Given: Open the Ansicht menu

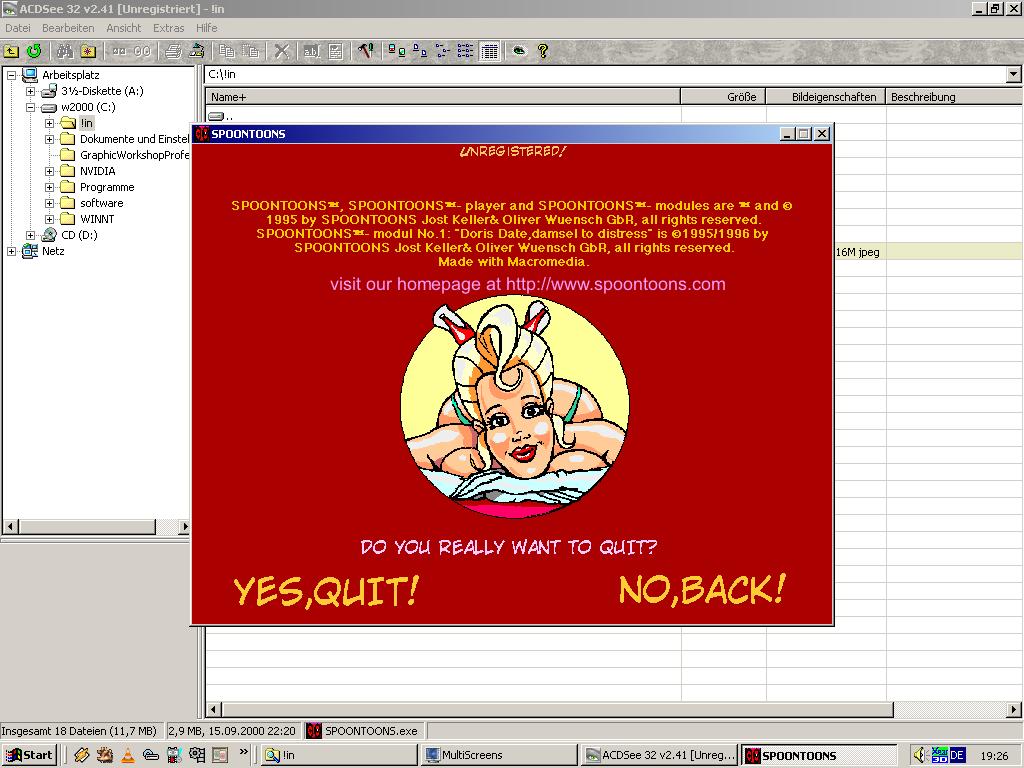Looking at the screenshot, I should click(123, 28).
